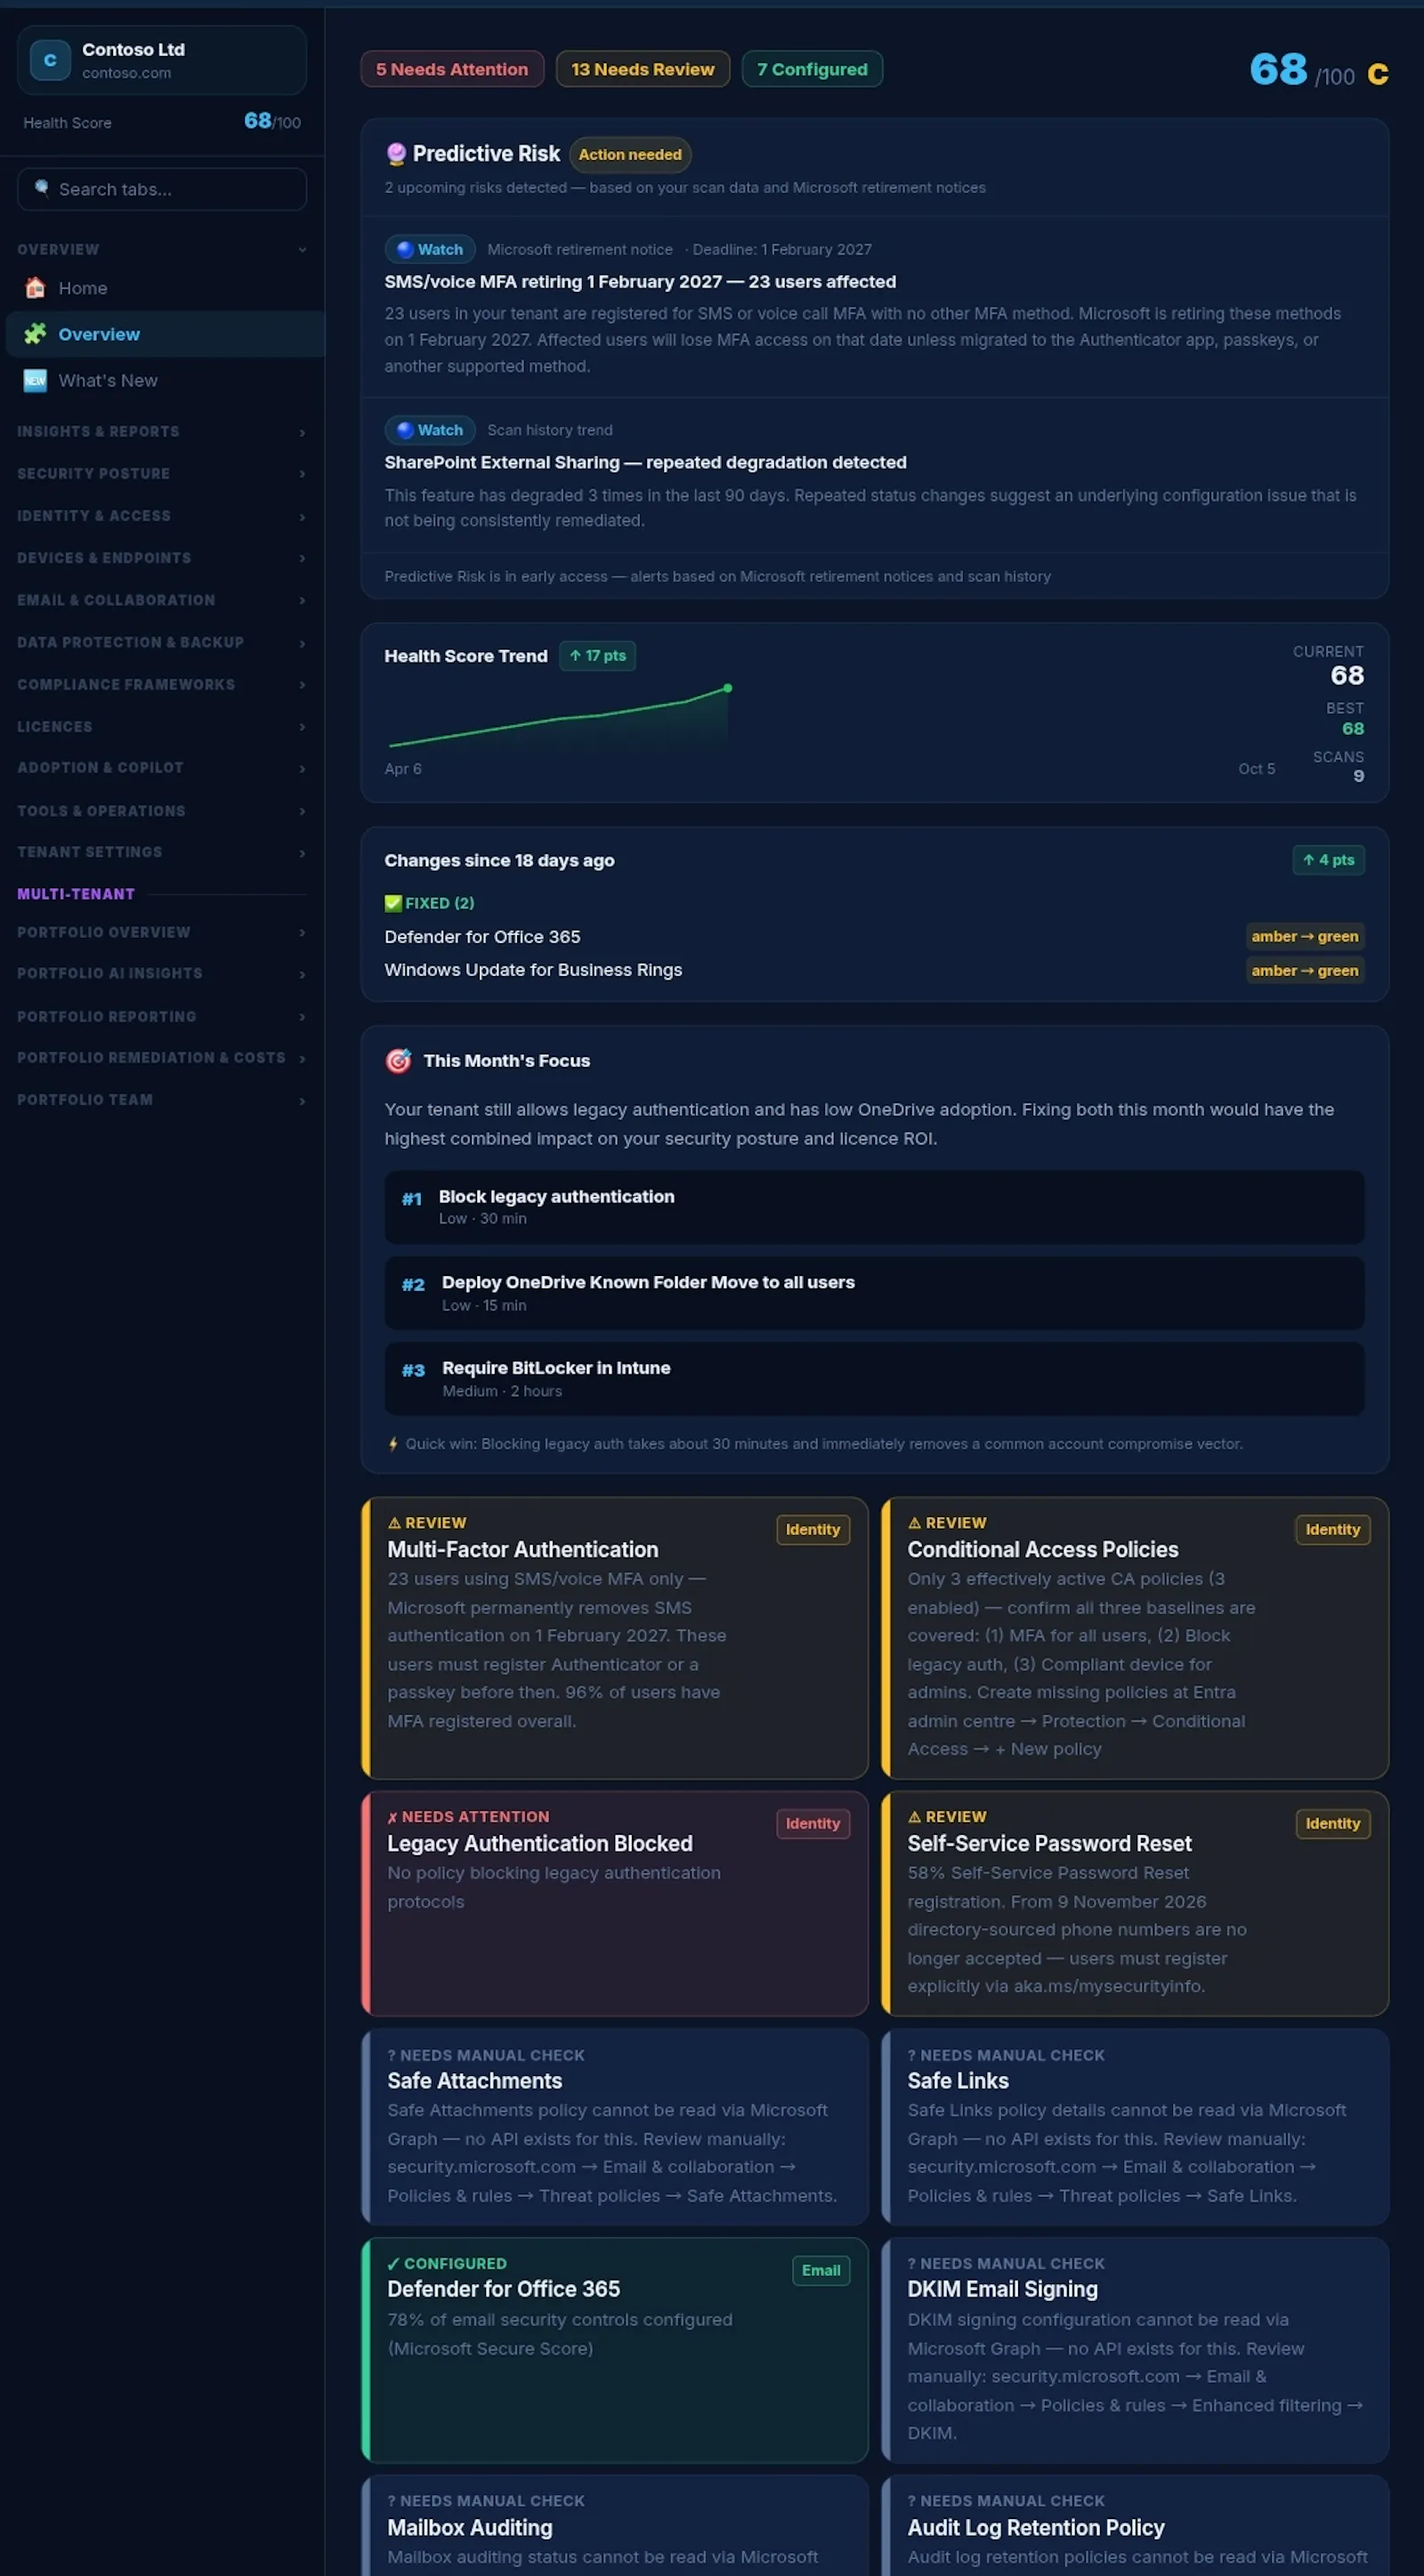The height and width of the screenshot is (2576, 1424).
Task: Open the Self-Service Password Reset card
Action: 1135,1903
